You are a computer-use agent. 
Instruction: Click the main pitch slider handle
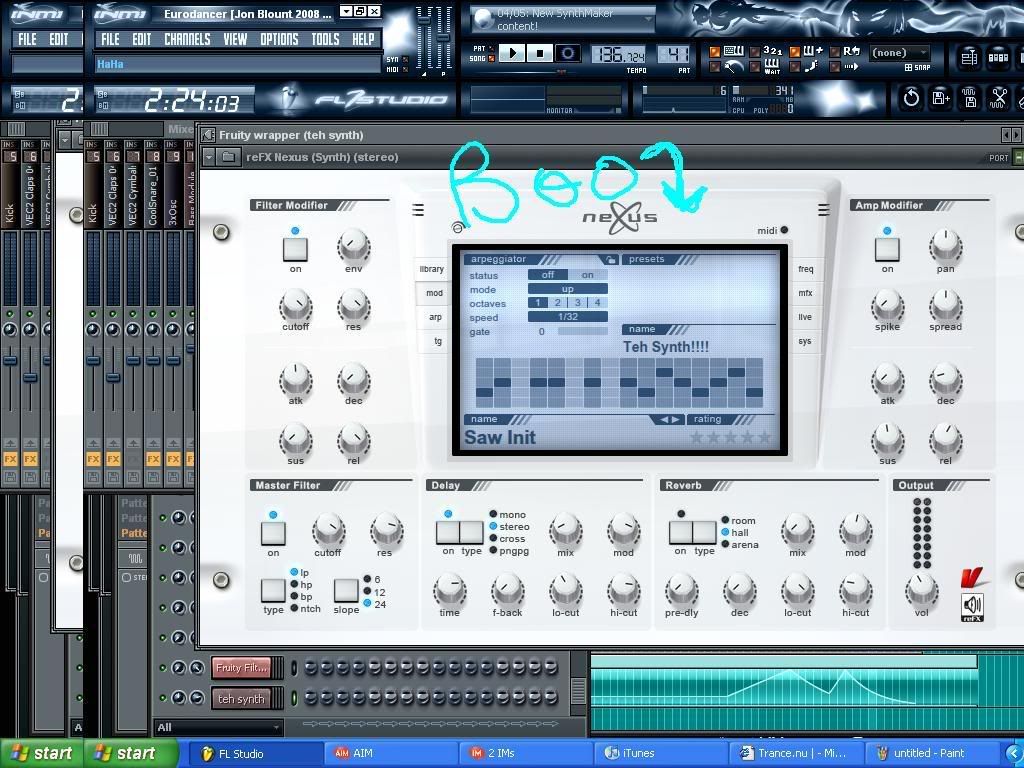coord(443,37)
